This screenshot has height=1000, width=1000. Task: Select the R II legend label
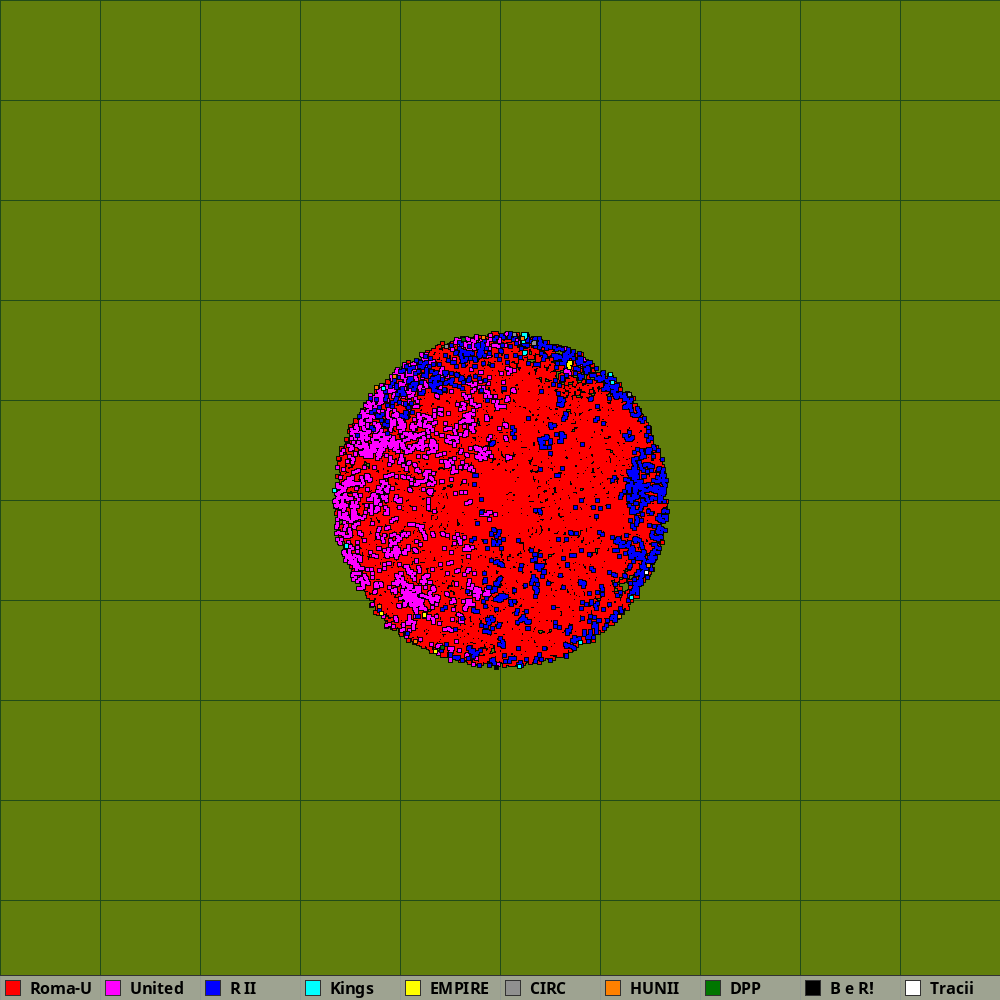[x=243, y=988]
